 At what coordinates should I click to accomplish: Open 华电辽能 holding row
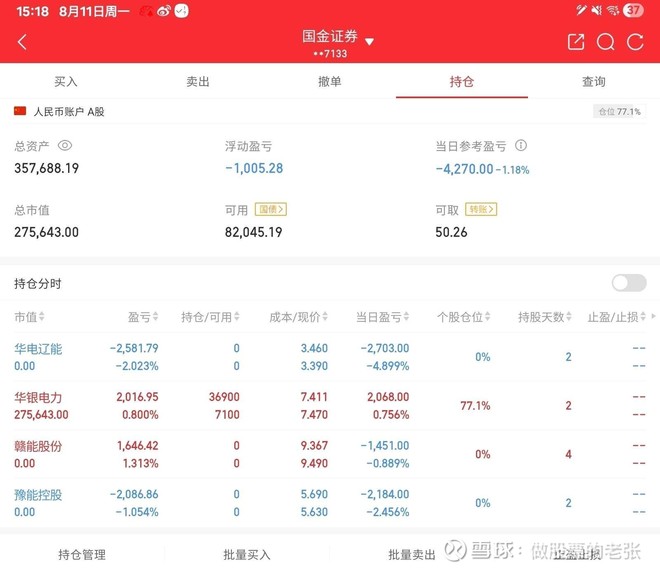click(x=330, y=357)
